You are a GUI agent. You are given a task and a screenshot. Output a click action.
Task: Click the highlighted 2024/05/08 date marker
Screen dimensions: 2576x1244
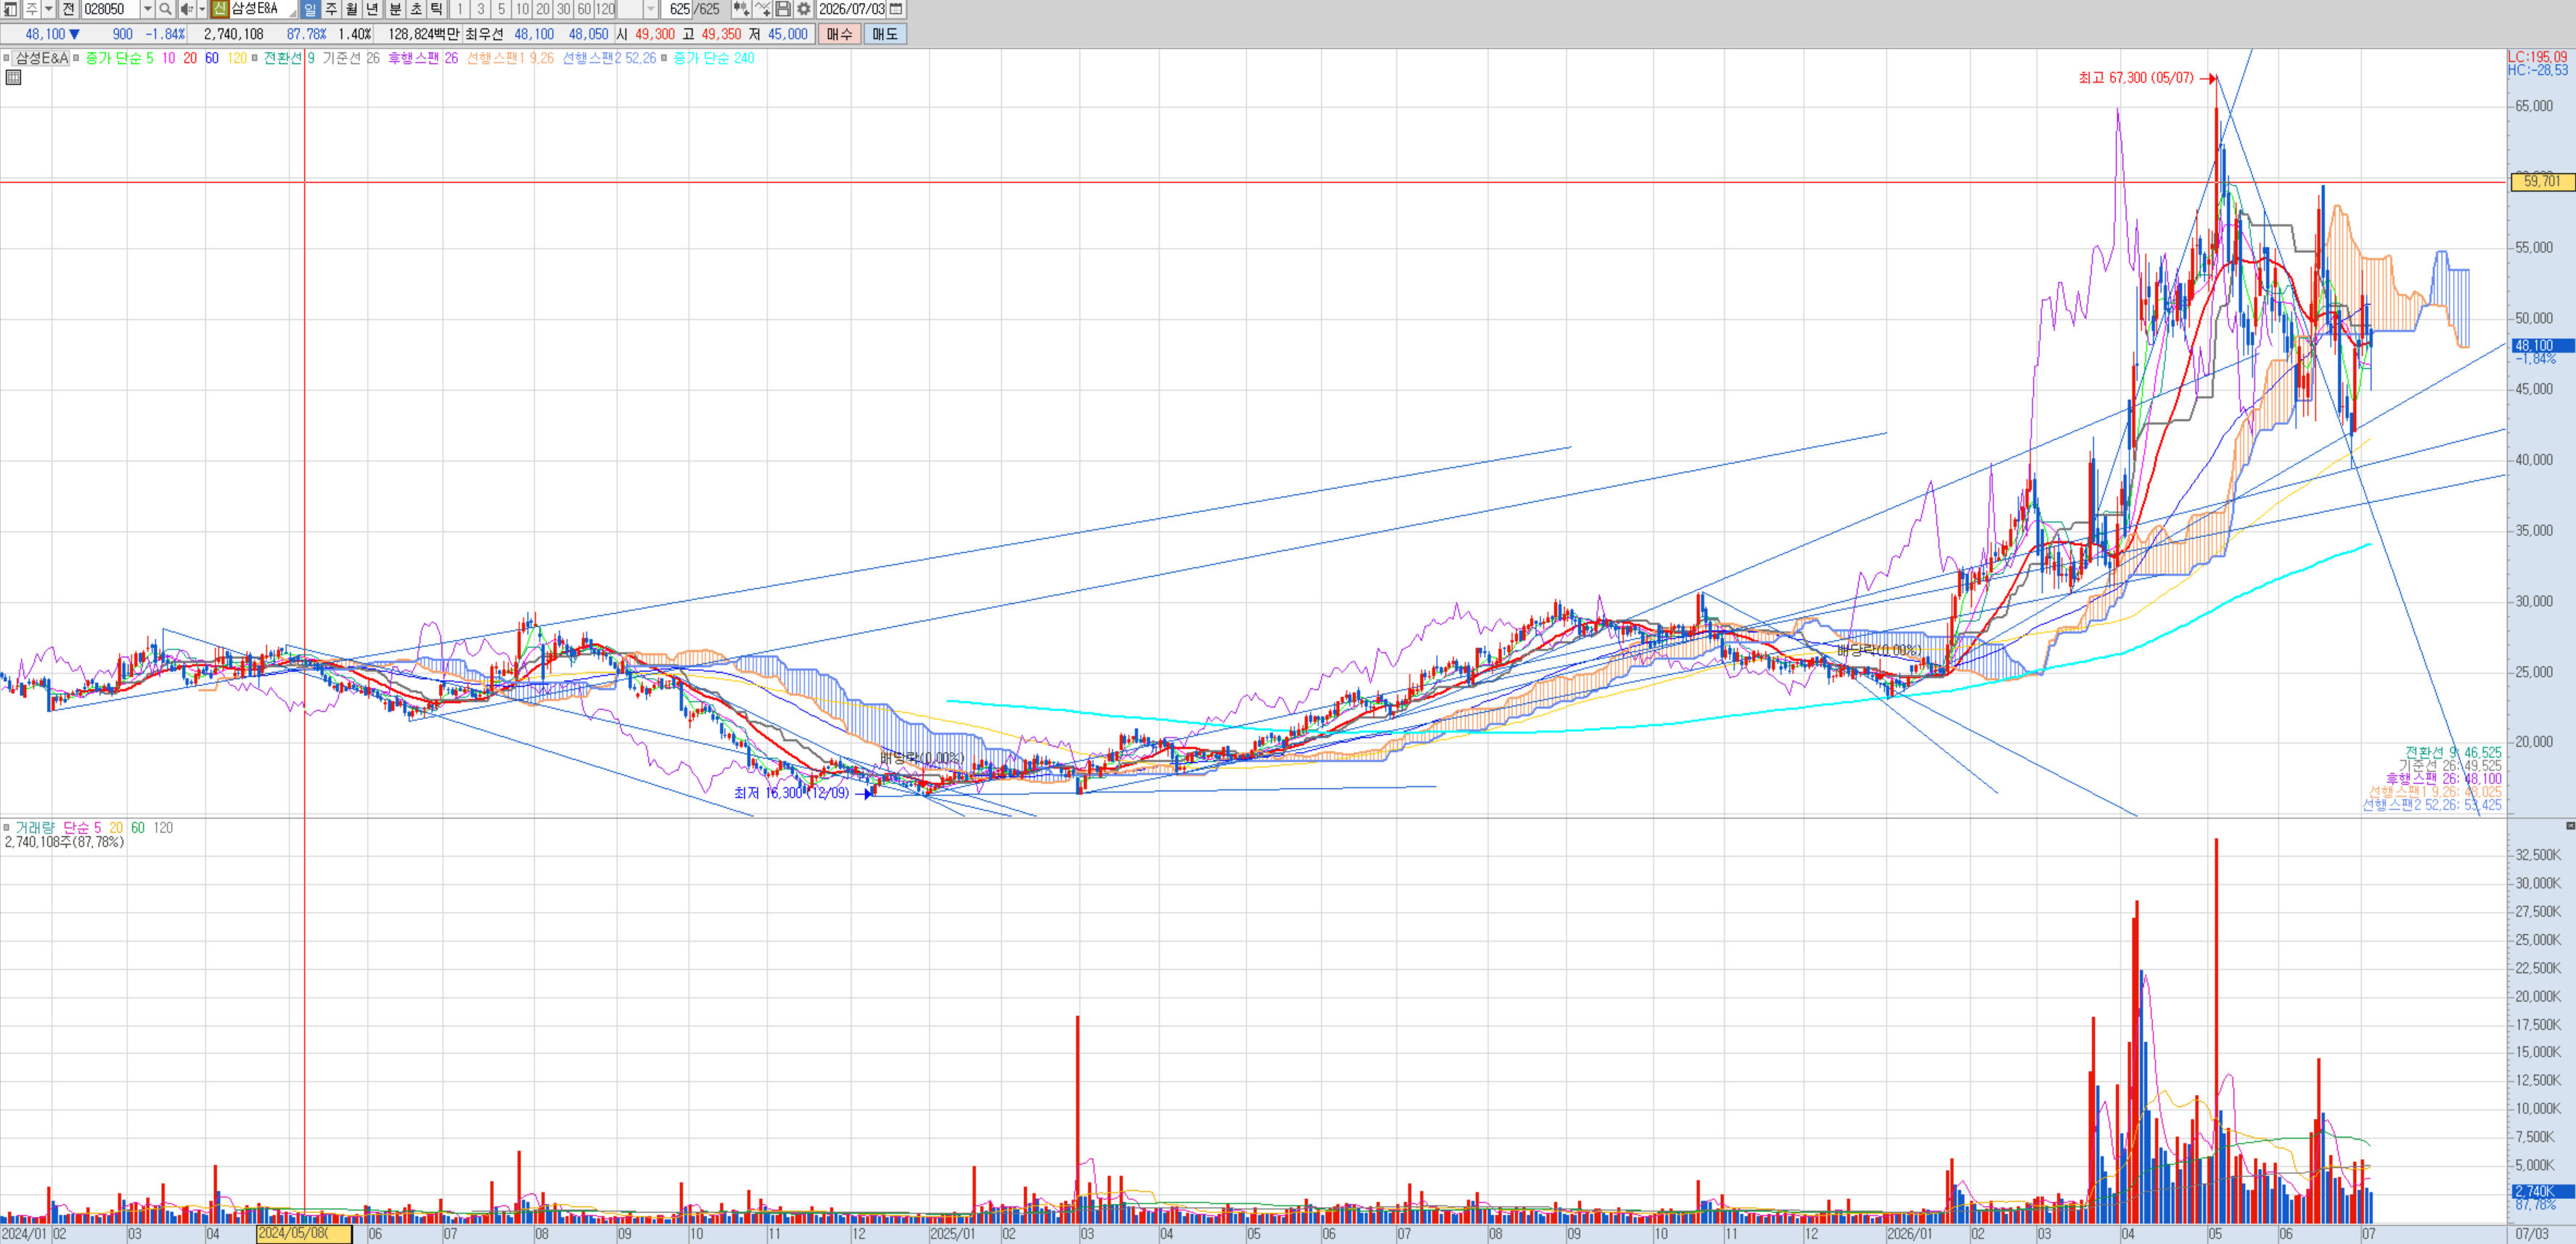[x=304, y=1234]
